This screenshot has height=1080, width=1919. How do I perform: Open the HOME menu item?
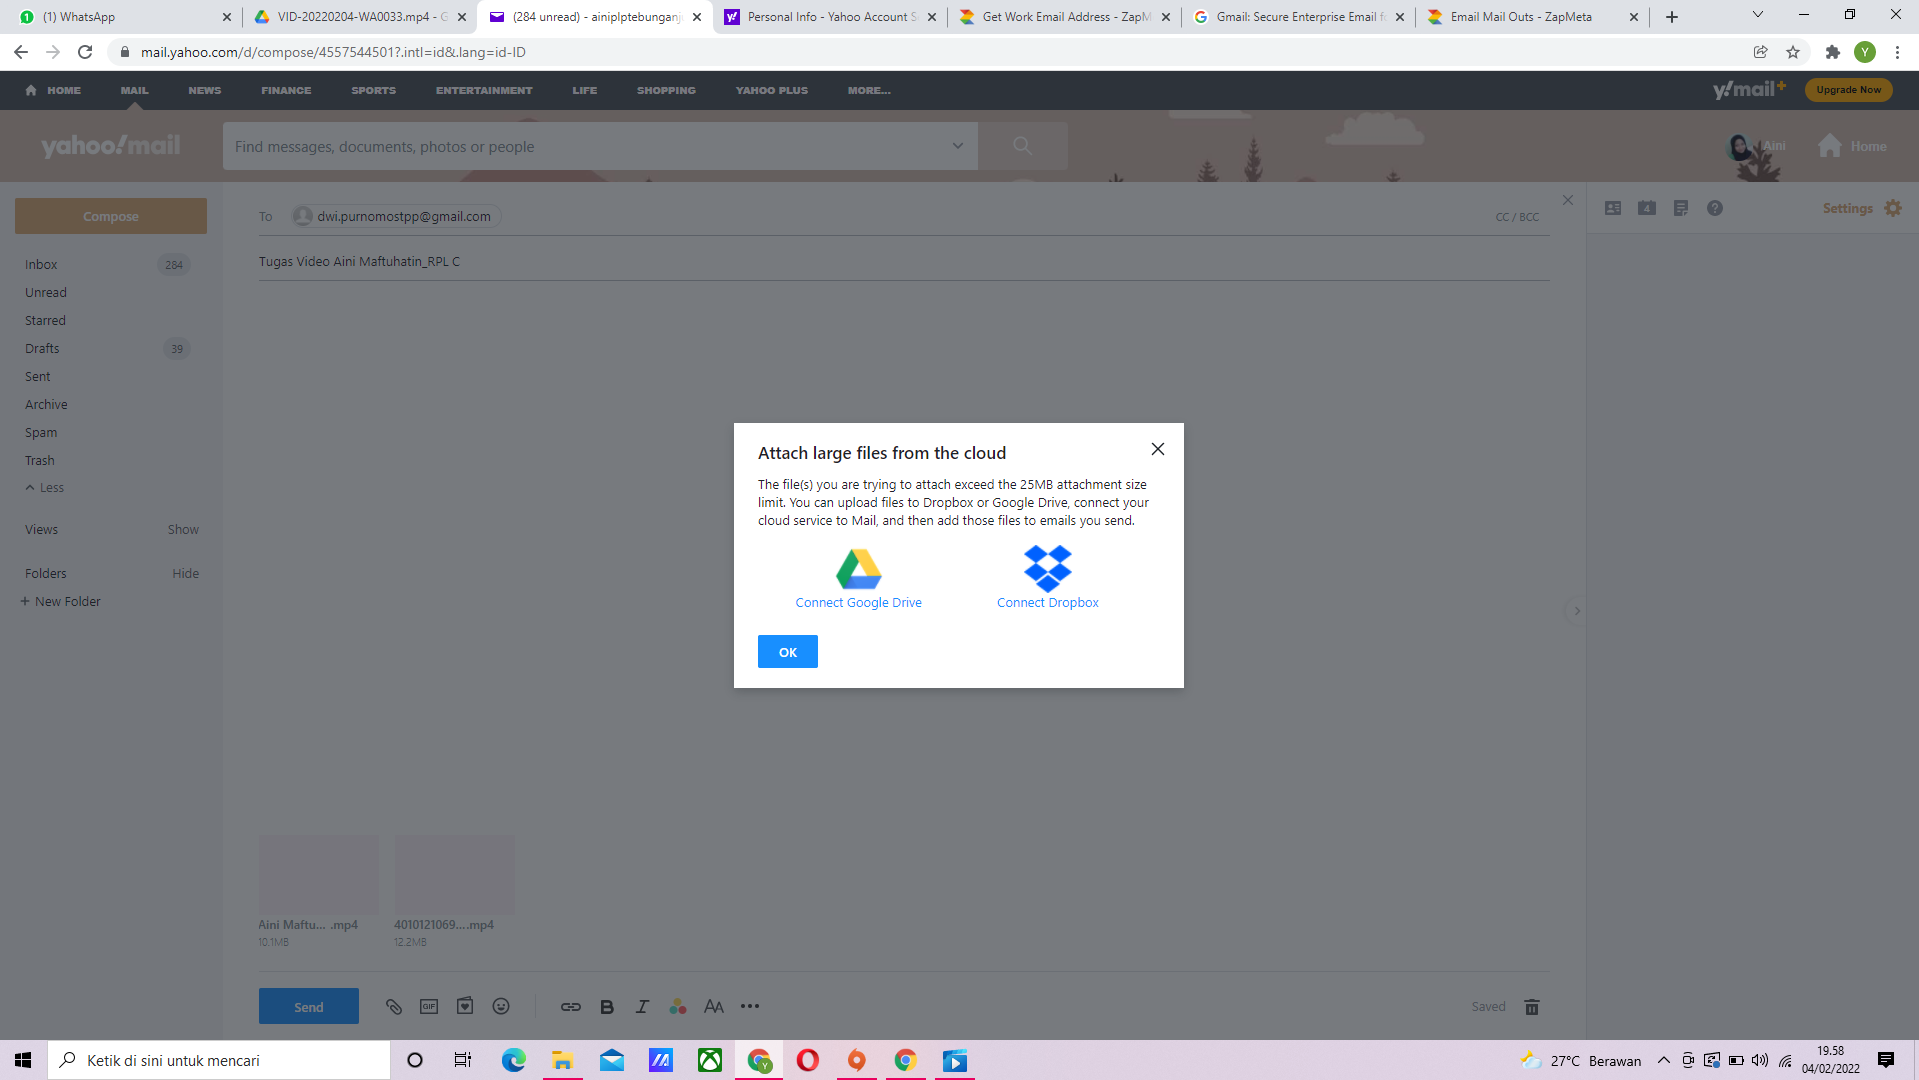53,90
